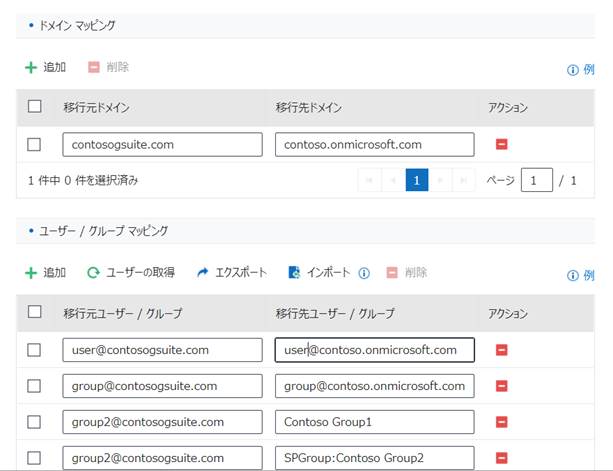The image size is (613, 471).
Task: Click the green plus Add icon in User/Group Mapping
Action: [31, 272]
